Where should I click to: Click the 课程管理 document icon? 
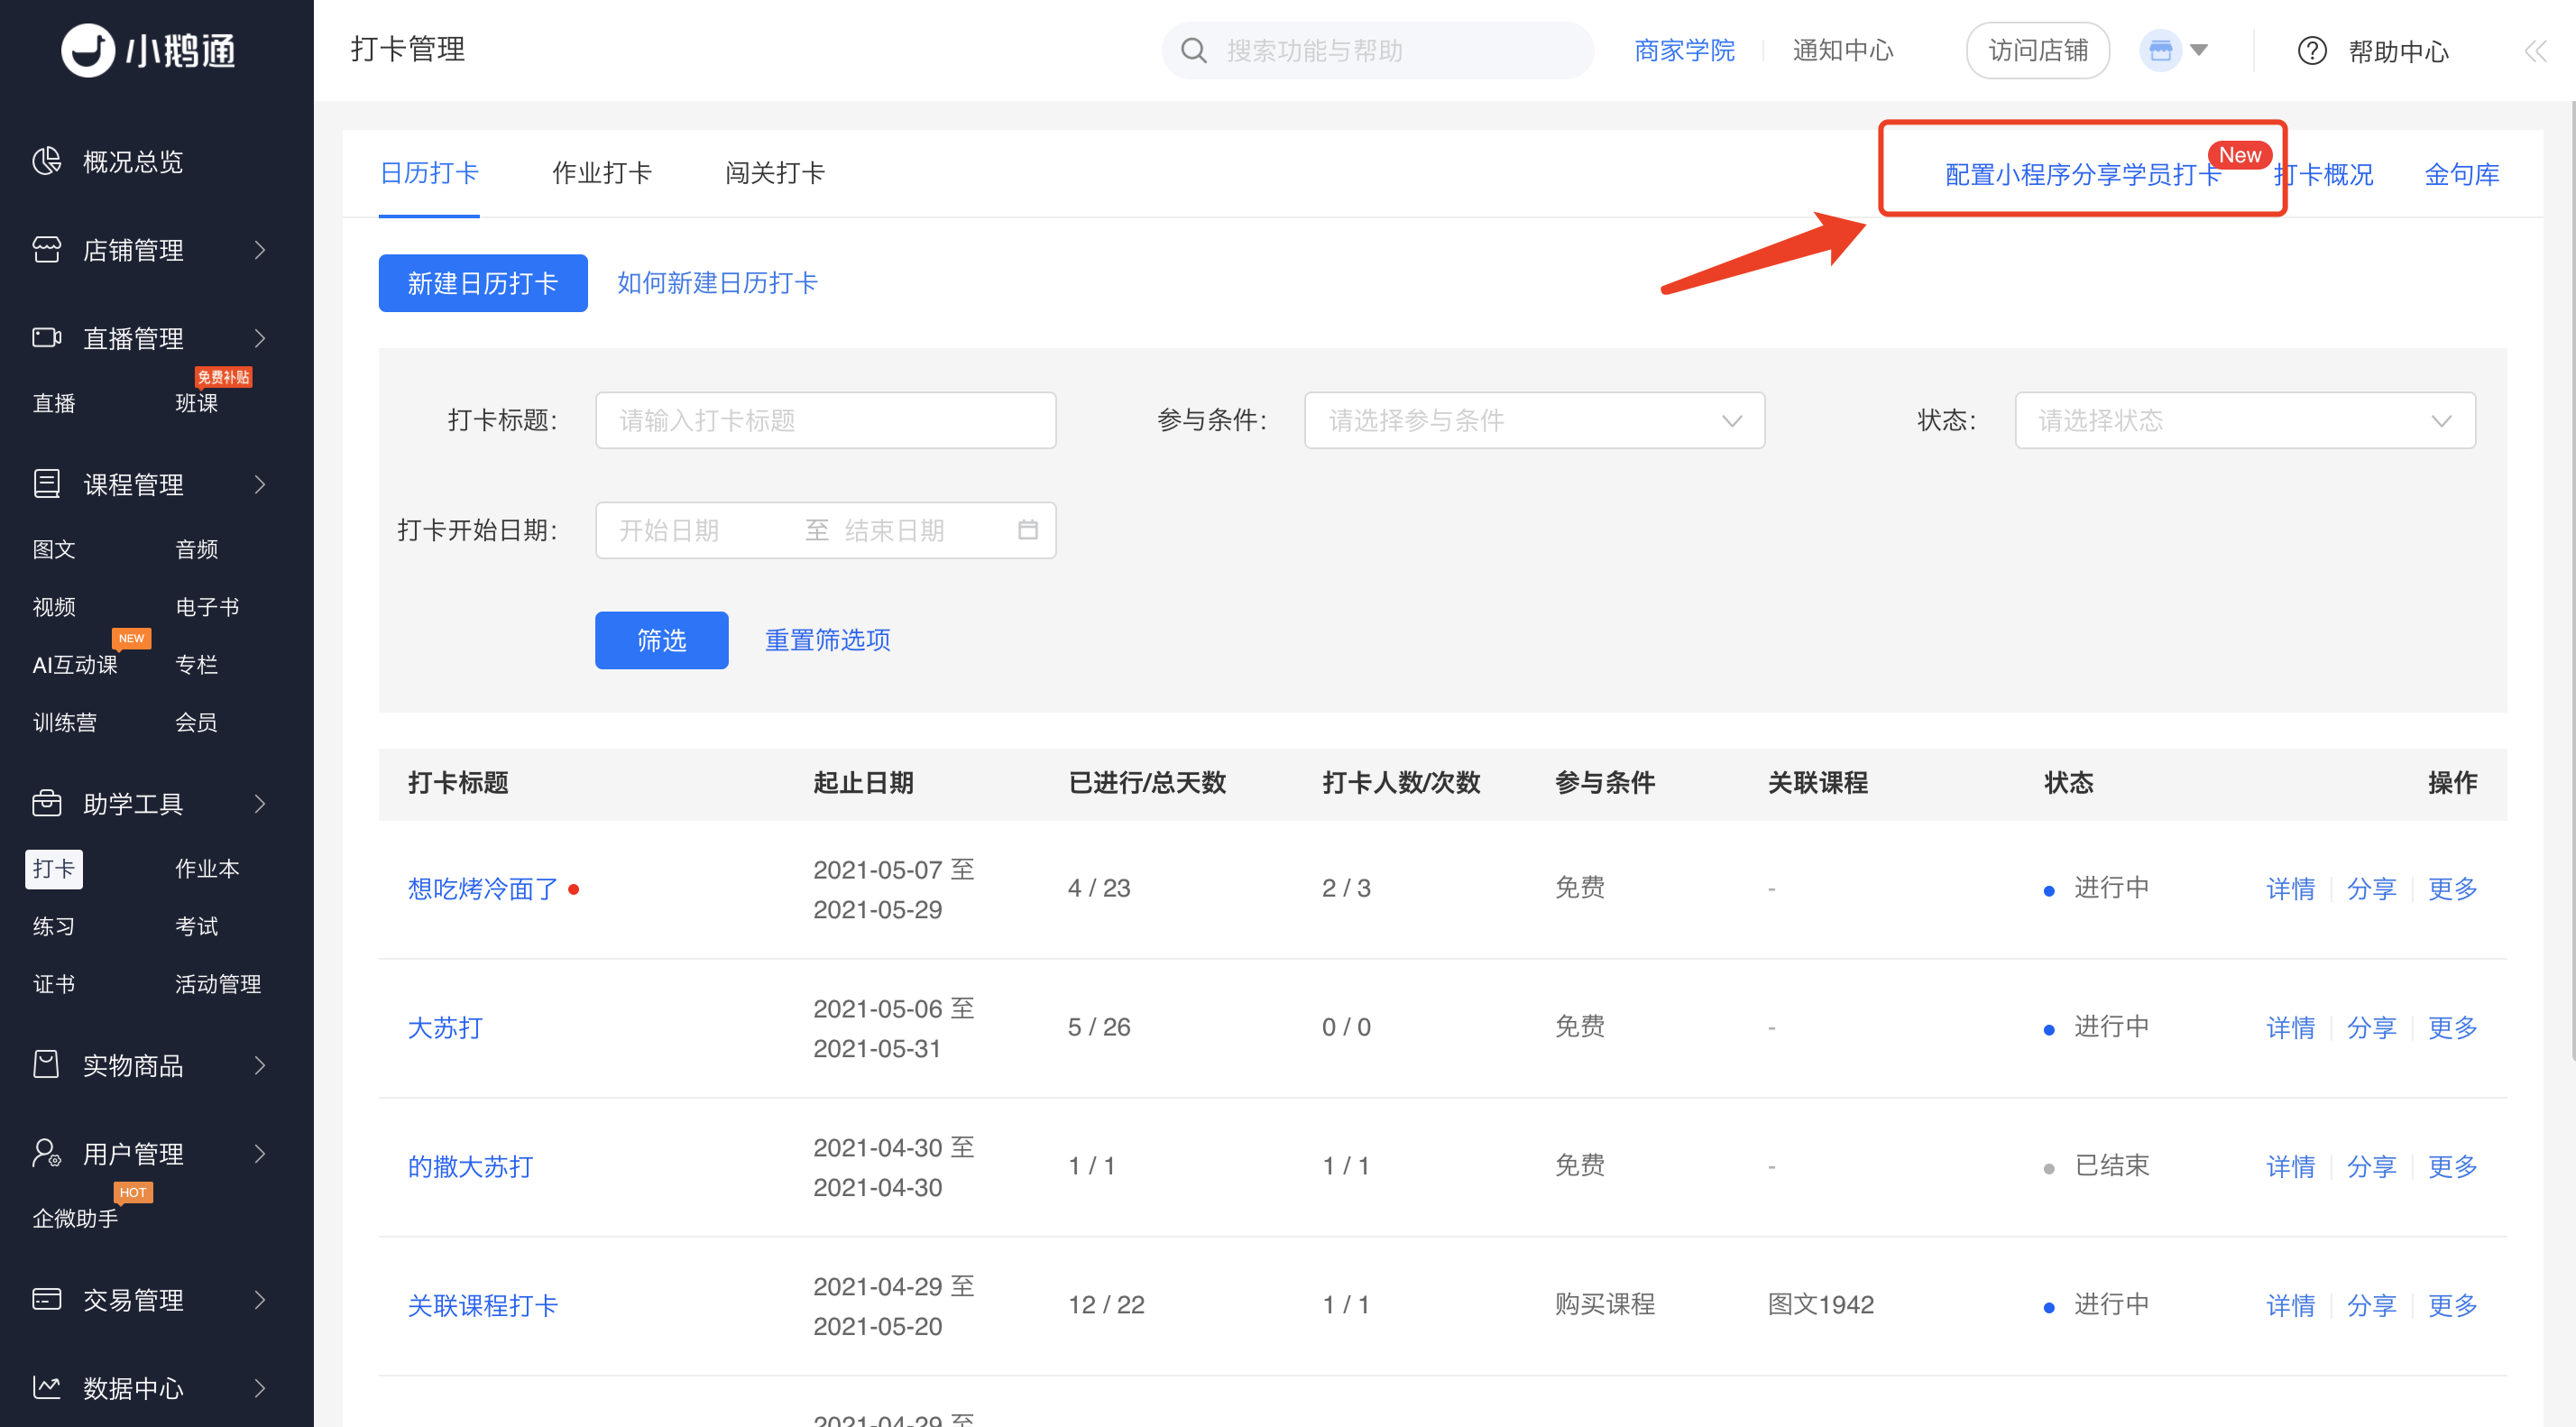[47, 484]
